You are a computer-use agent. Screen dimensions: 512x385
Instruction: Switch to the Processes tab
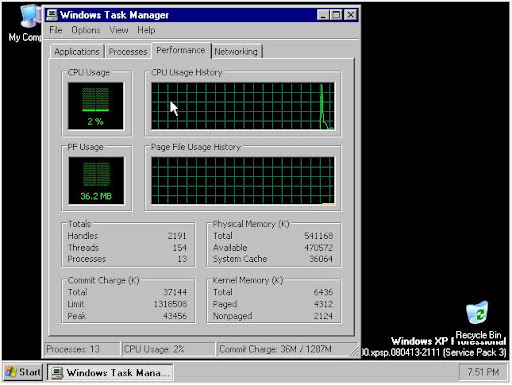[x=128, y=52]
